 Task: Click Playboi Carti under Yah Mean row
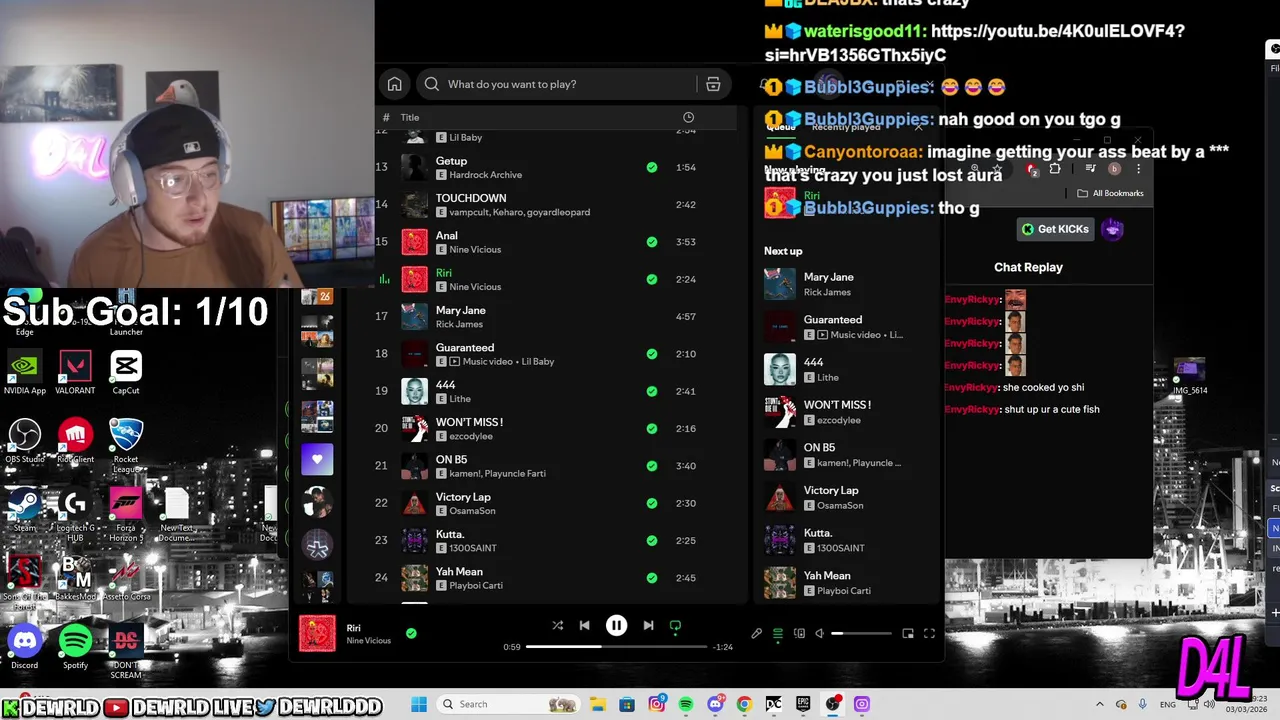pos(476,585)
